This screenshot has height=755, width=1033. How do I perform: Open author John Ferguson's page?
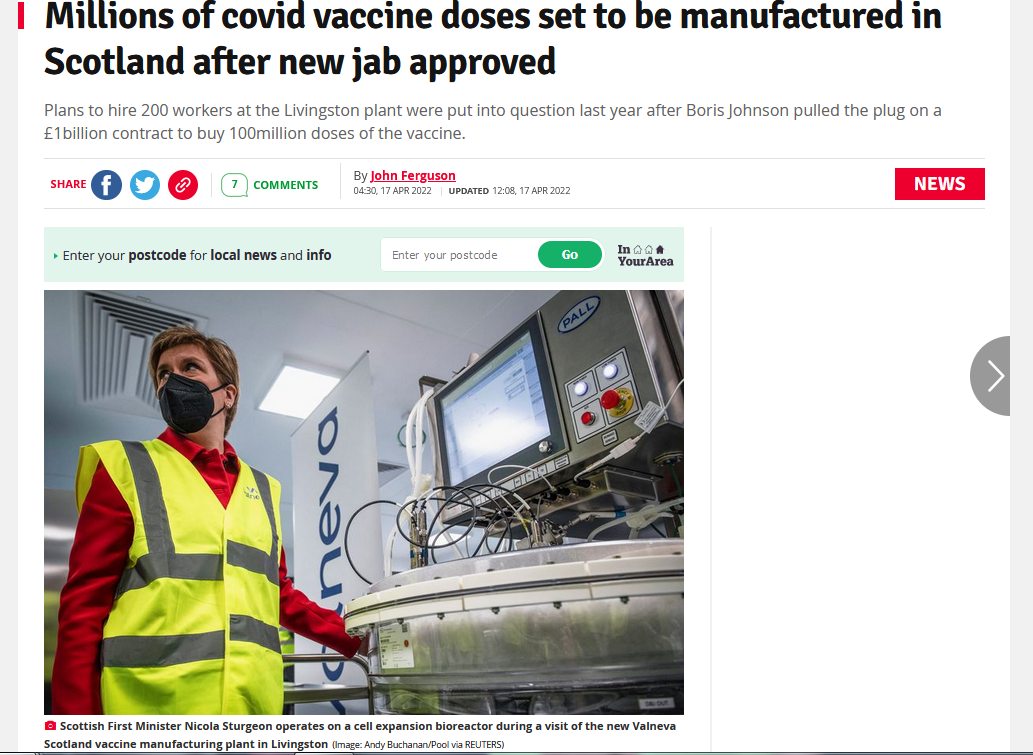click(412, 175)
